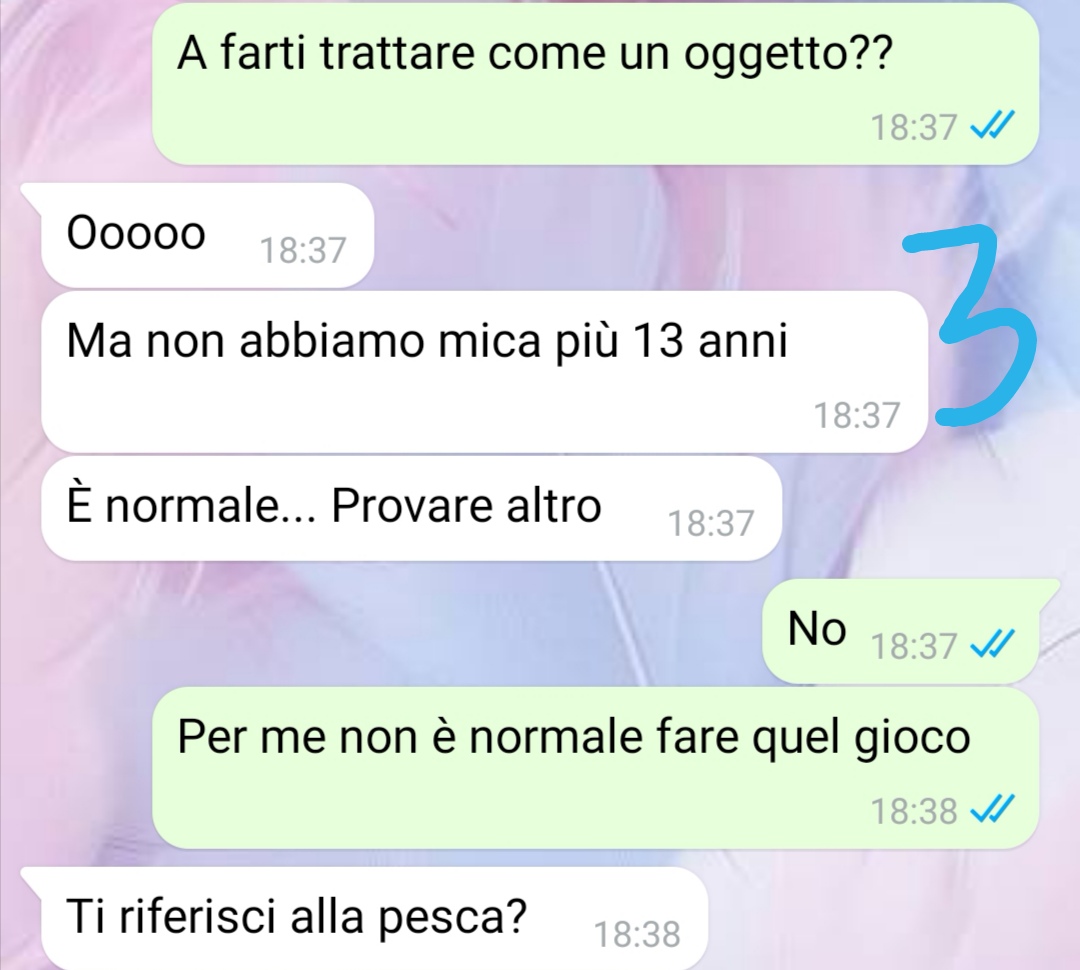
Task: Click the word 'pesca?' in last message
Action: [453, 919]
